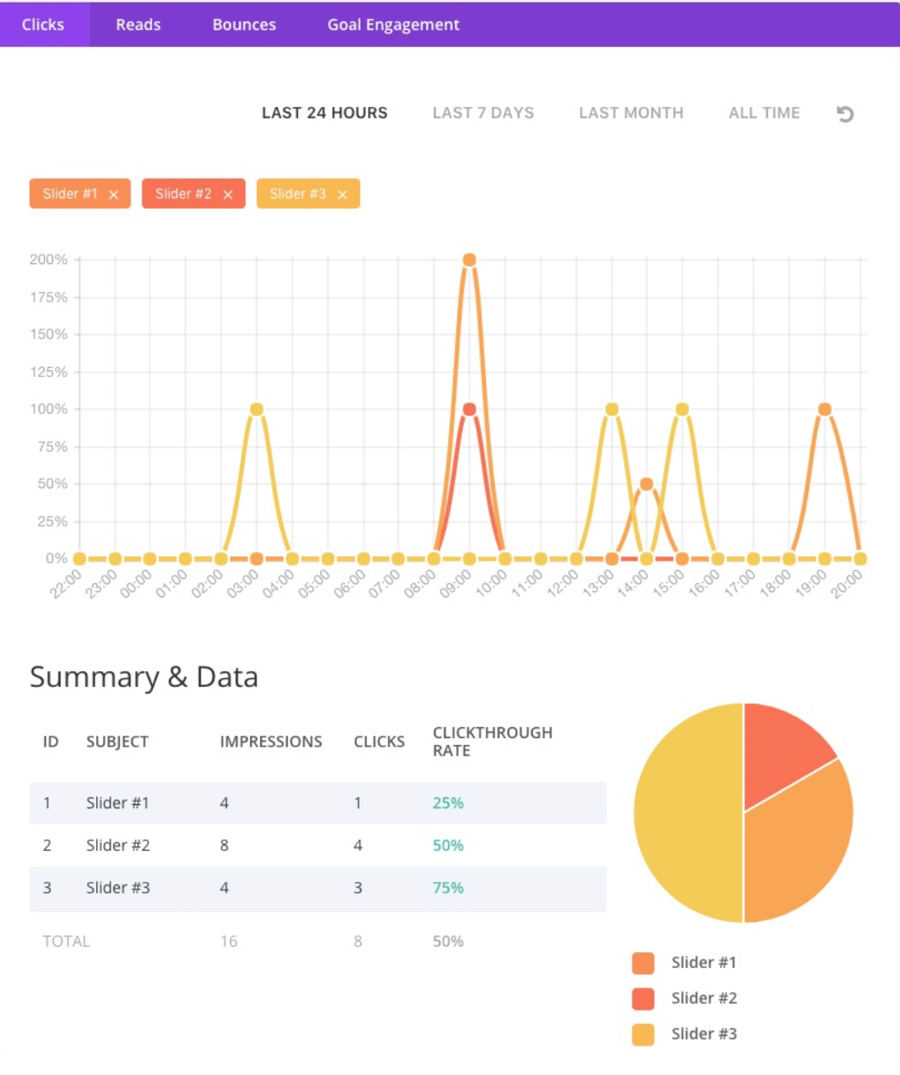Select the Last 24 Hours range
900x1075 pixels.
click(x=324, y=113)
